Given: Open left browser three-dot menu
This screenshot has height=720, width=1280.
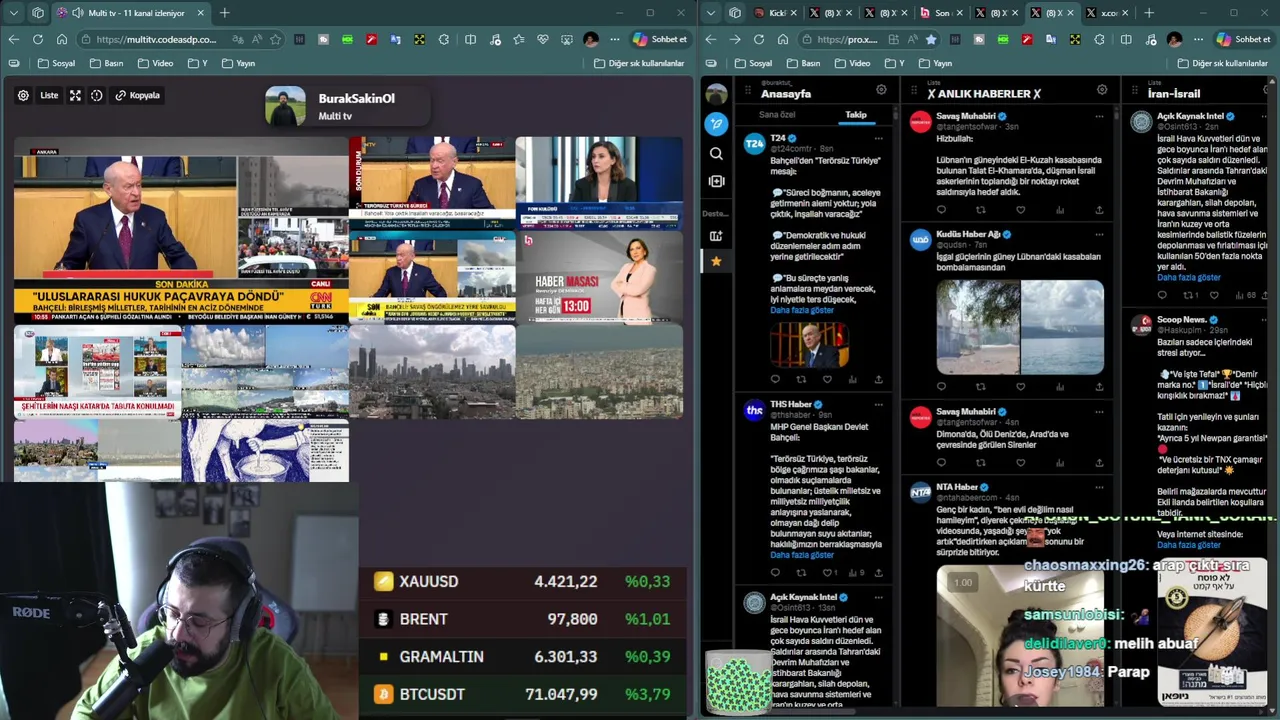Looking at the screenshot, I should click(x=615, y=39).
